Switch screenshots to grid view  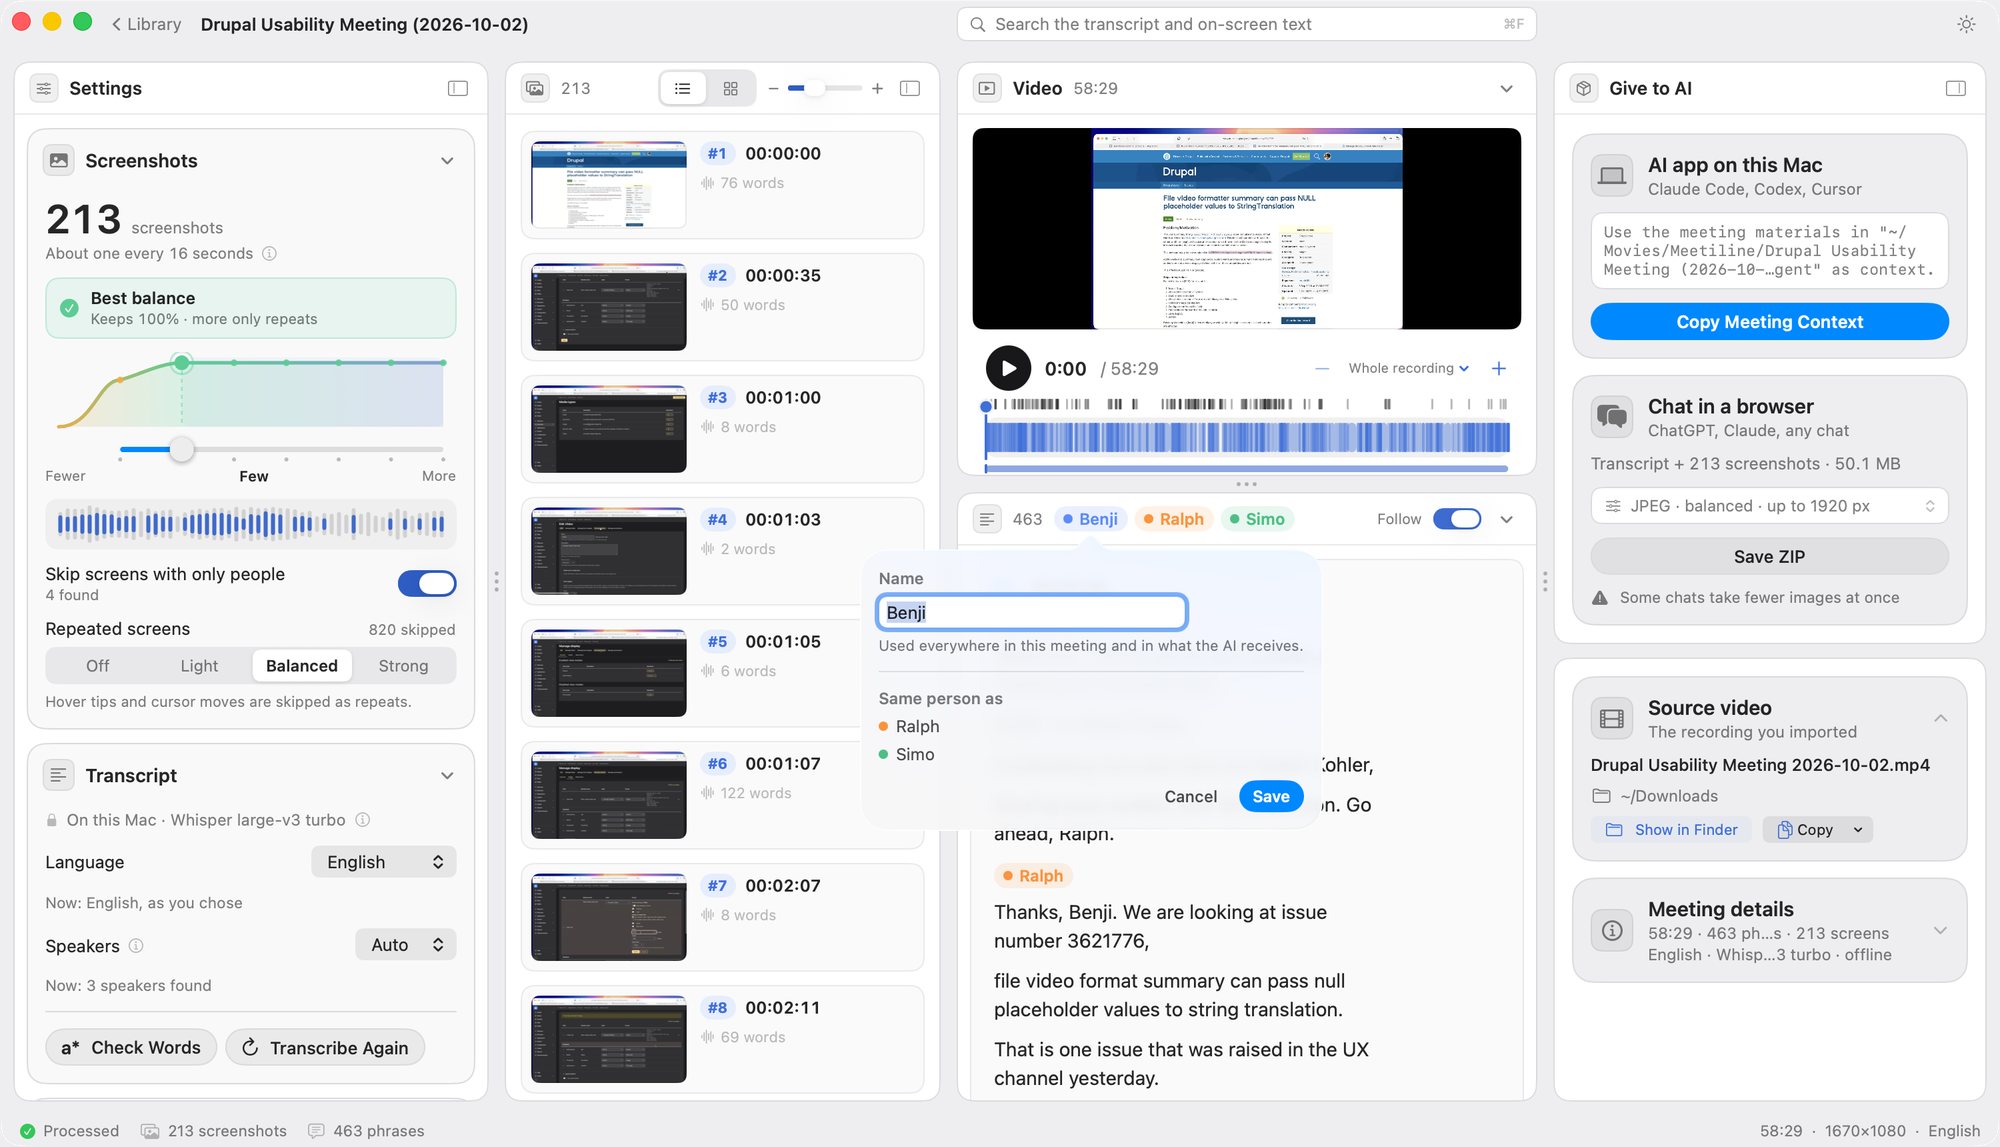pyautogui.click(x=731, y=89)
